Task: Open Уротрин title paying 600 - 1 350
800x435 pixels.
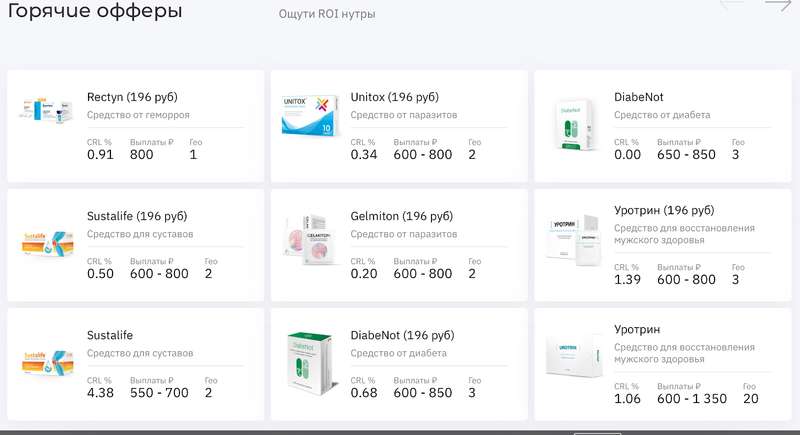Action: click(x=637, y=329)
